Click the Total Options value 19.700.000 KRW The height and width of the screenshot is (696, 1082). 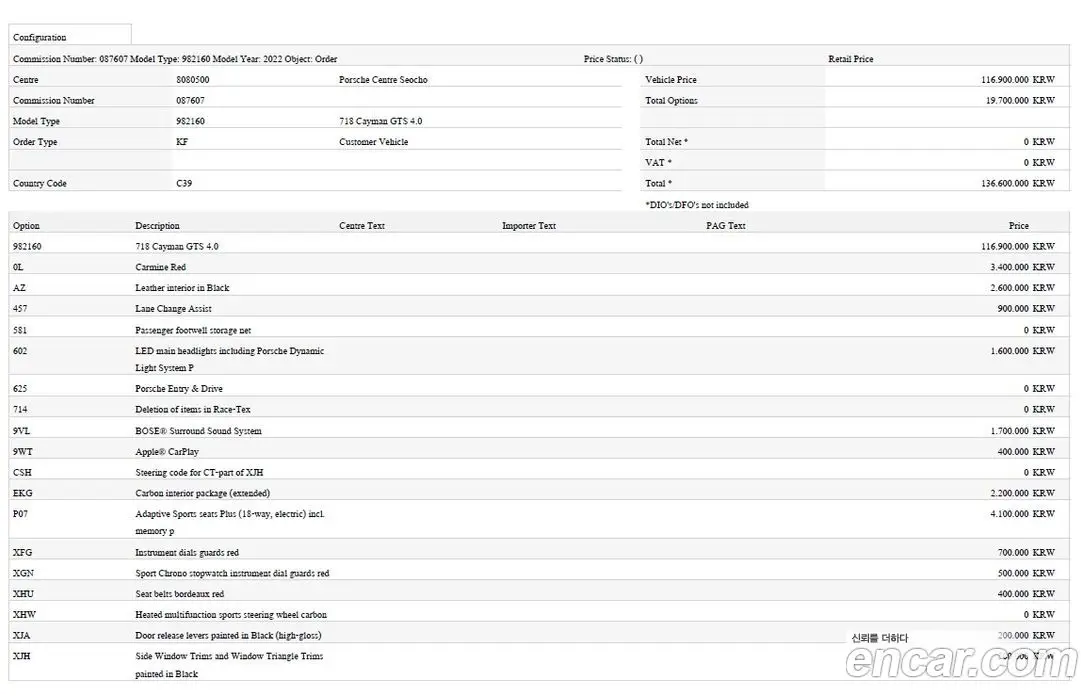click(1018, 100)
